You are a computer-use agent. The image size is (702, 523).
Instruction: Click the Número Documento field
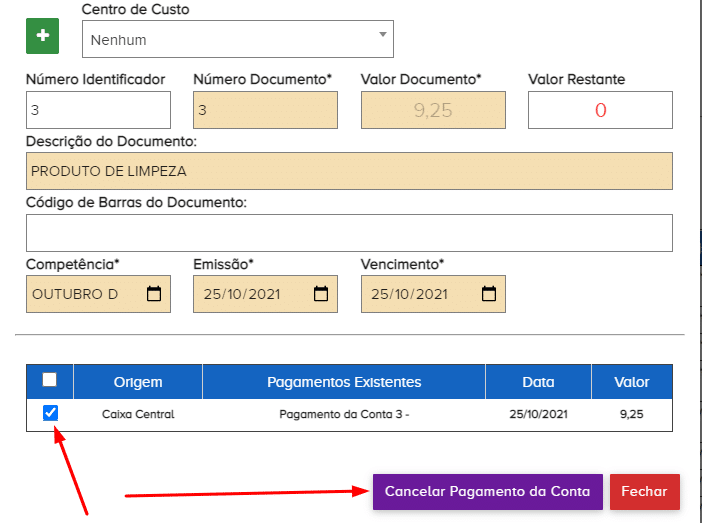point(265,110)
